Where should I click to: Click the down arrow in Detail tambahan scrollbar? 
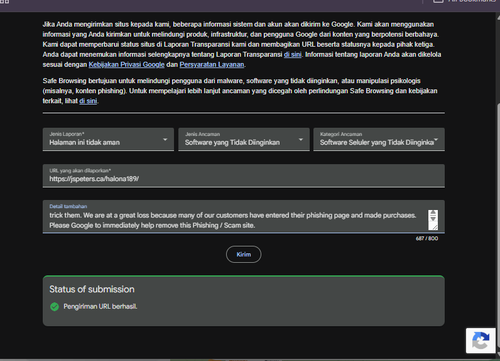tap(433, 219)
